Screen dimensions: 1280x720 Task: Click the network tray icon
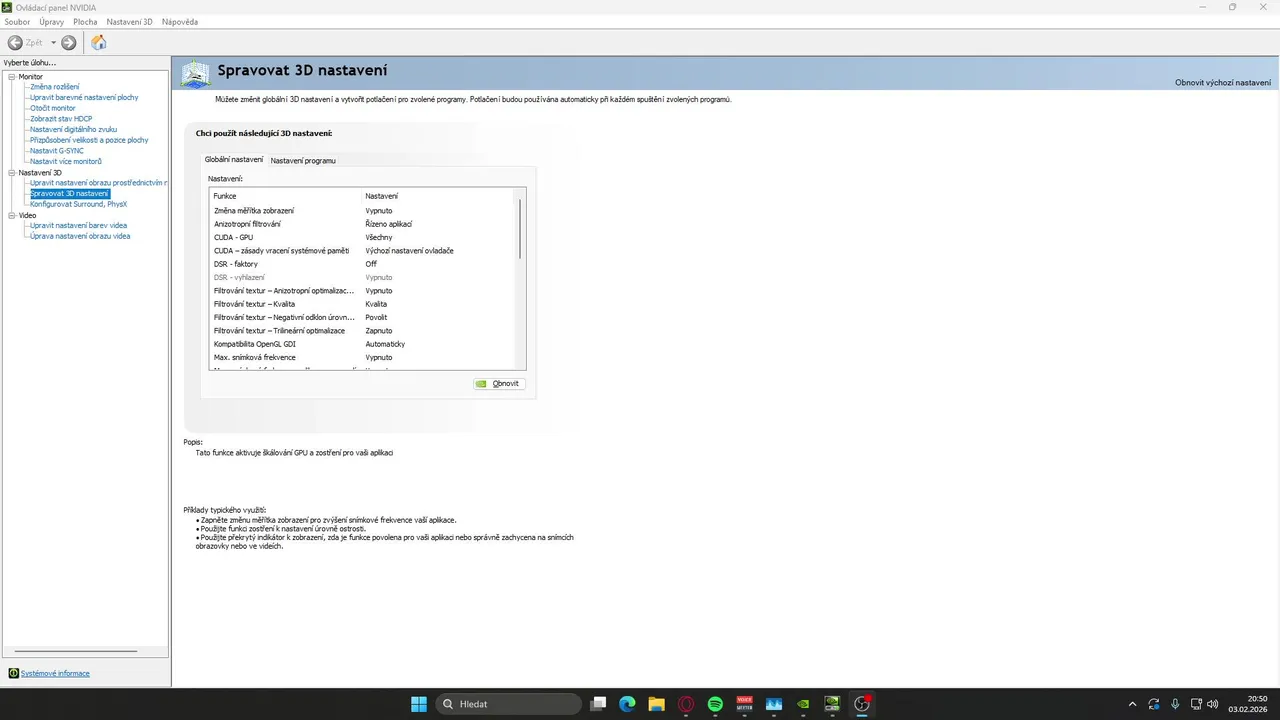click(1197, 704)
